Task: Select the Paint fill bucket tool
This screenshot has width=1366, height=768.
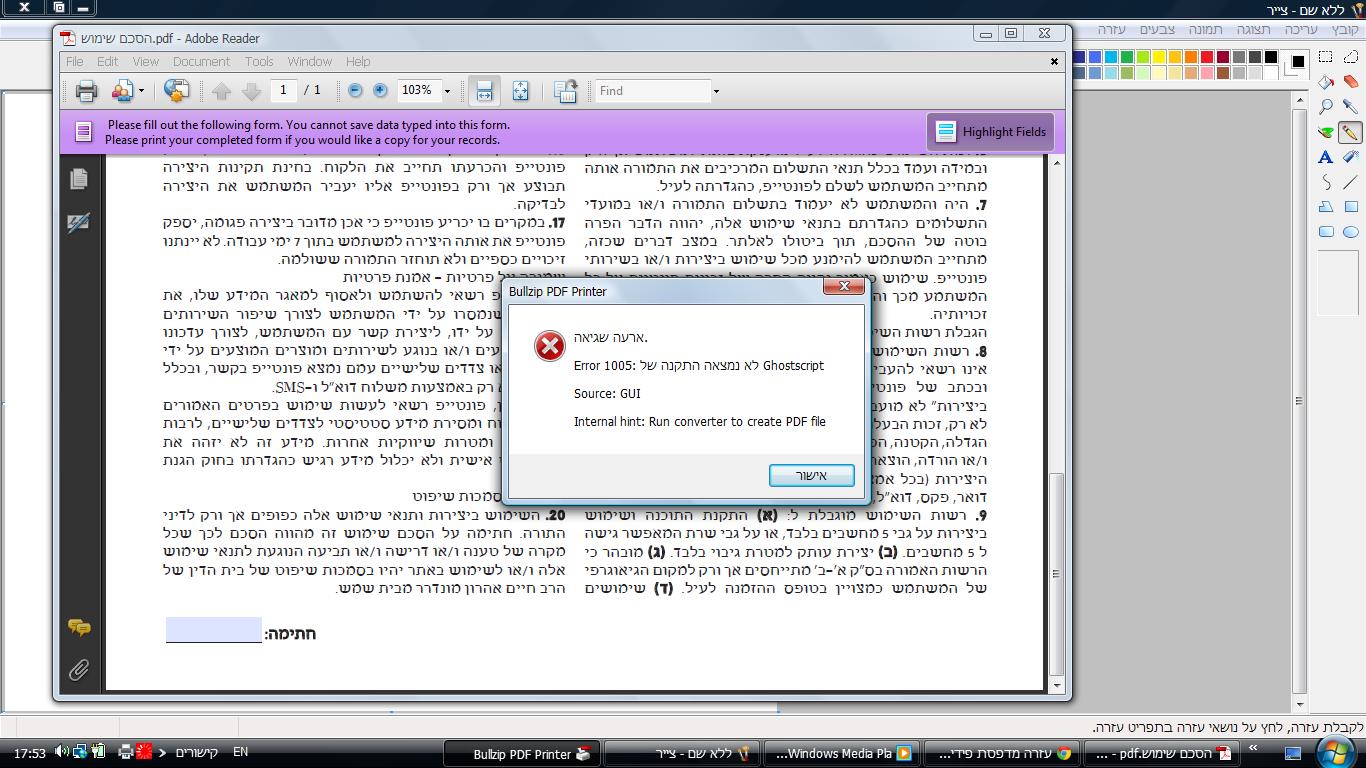Action: coord(1326,82)
